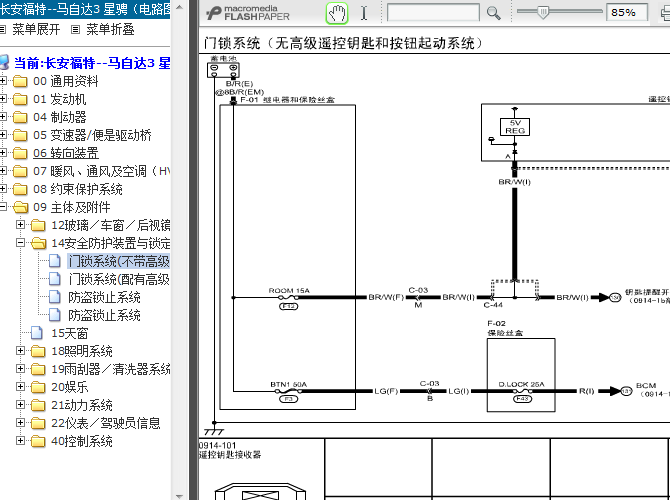Screen dimensions: 670x500
Task: Click the zoom slider handle
Action: coord(543,12)
